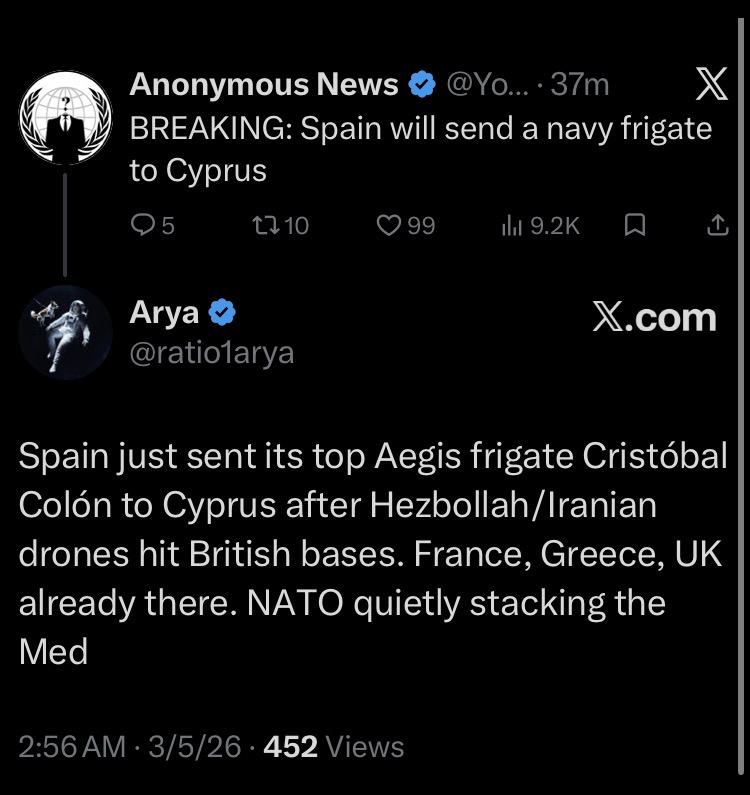Open the X.com watermark link
Image resolution: width=750 pixels, height=795 pixels.
[x=654, y=318]
